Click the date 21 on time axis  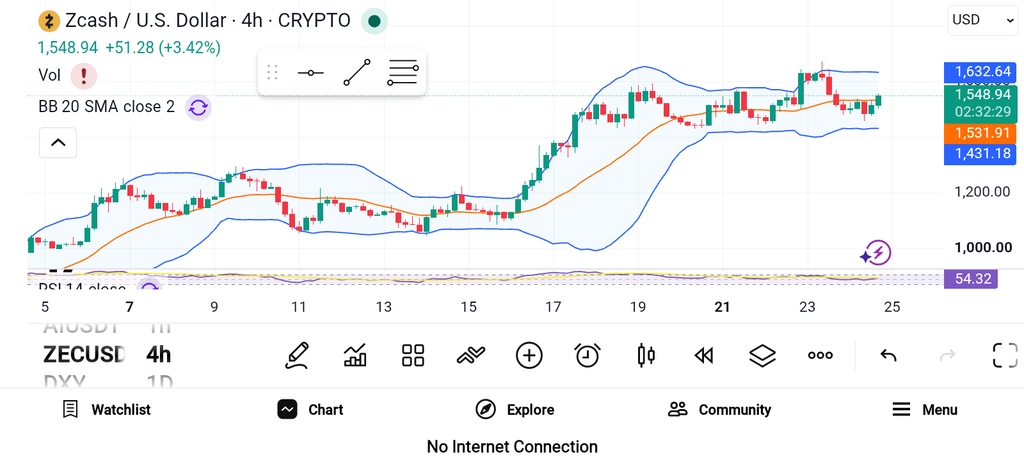(722, 307)
